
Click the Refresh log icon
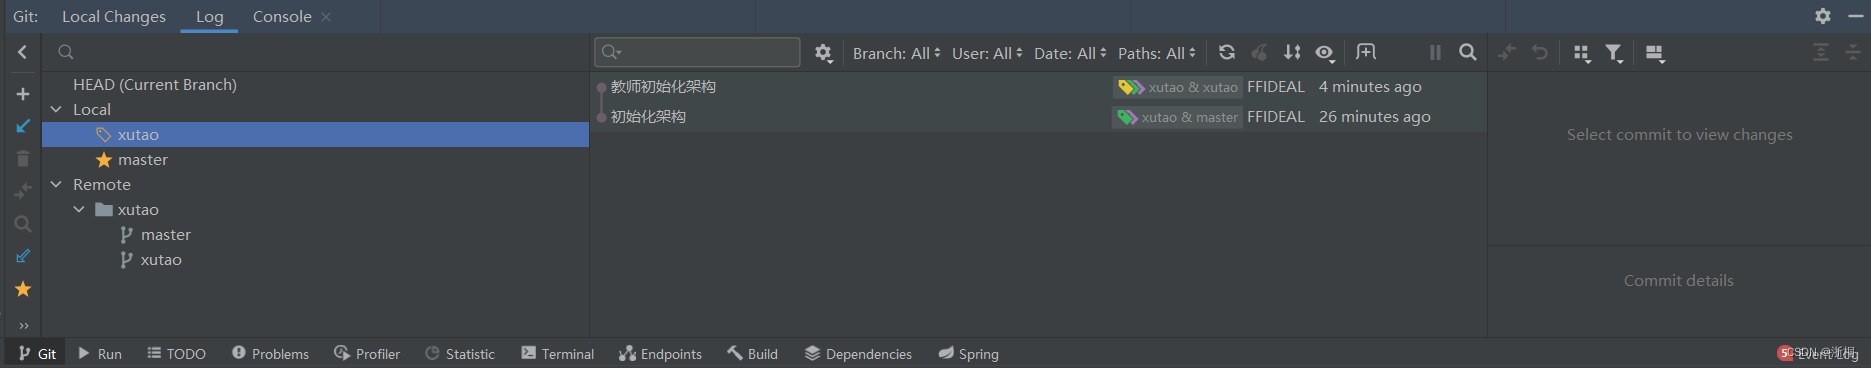tap(1226, 53)
